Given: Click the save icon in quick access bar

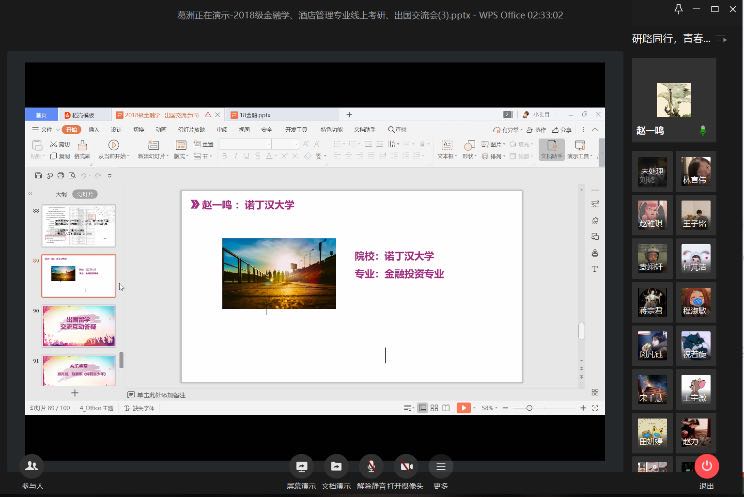Looking at the screenshot, I should coord(38,175).
